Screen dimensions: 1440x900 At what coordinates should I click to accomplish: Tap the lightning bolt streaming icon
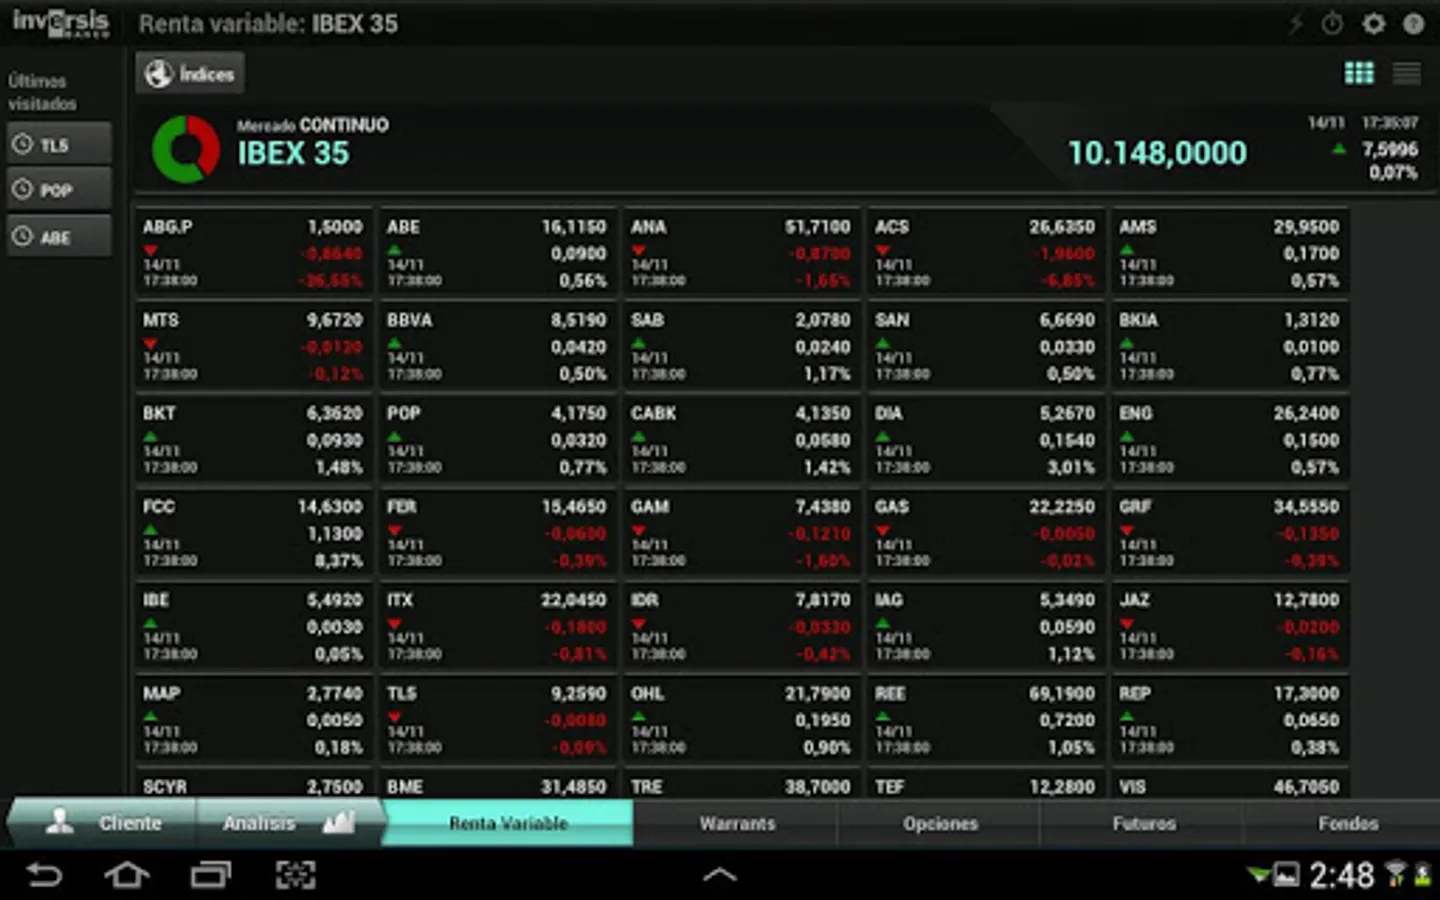point(1296,23)
